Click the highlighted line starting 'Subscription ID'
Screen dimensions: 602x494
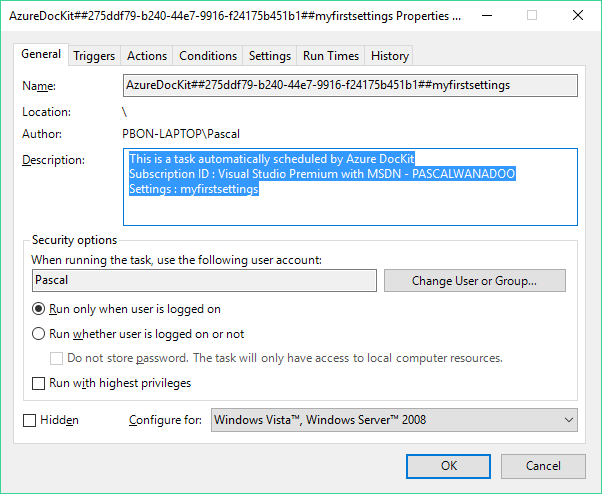pos(322,174)
